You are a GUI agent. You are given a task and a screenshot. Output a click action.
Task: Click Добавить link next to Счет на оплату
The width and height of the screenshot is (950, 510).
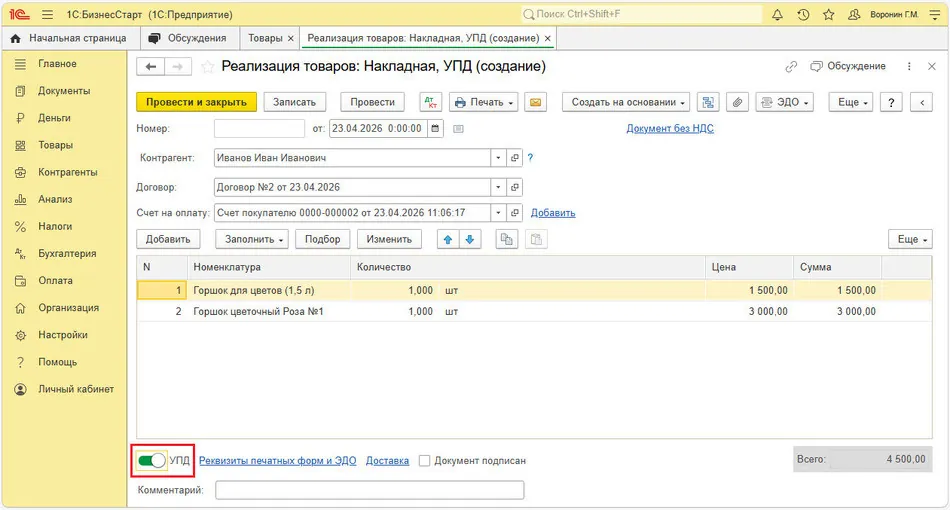553,213
